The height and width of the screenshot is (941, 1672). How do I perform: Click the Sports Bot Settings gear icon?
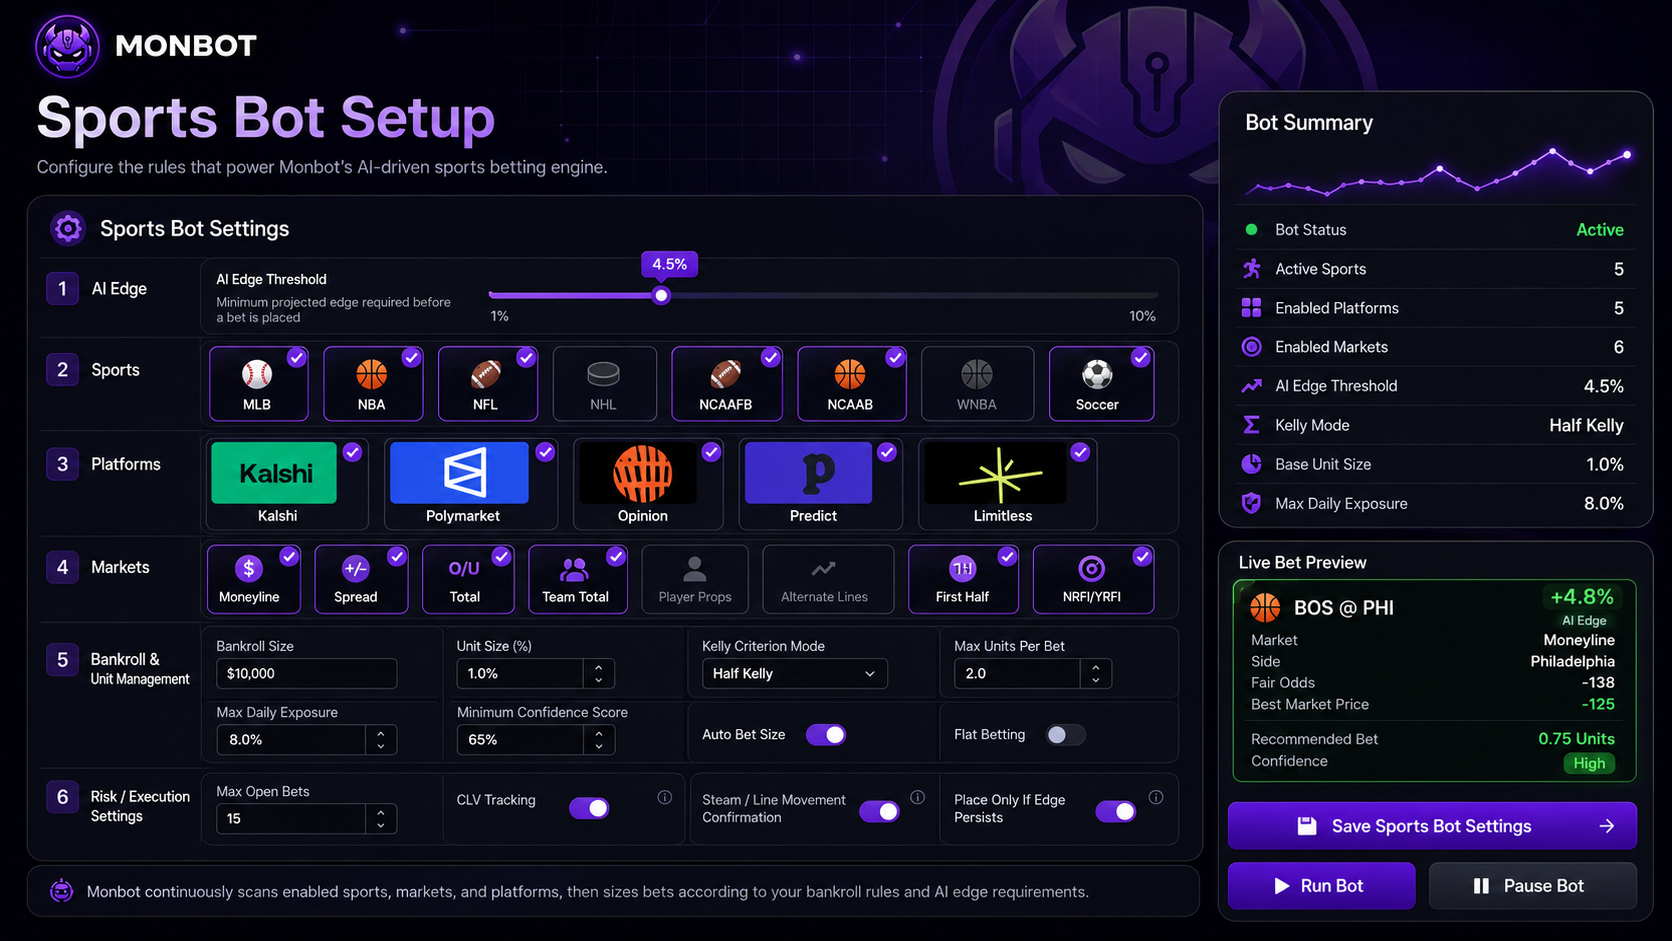[x=68, y=229]
